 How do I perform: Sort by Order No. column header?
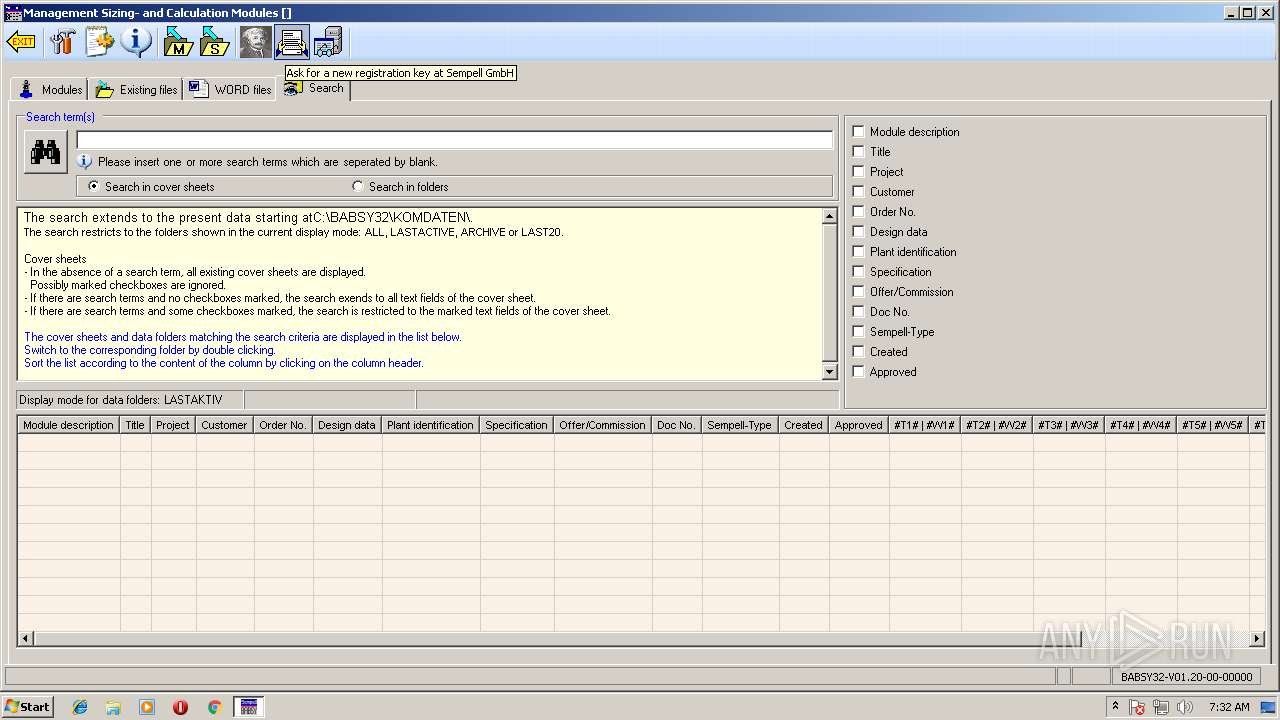pyautogui.click(x=283, y=425)
